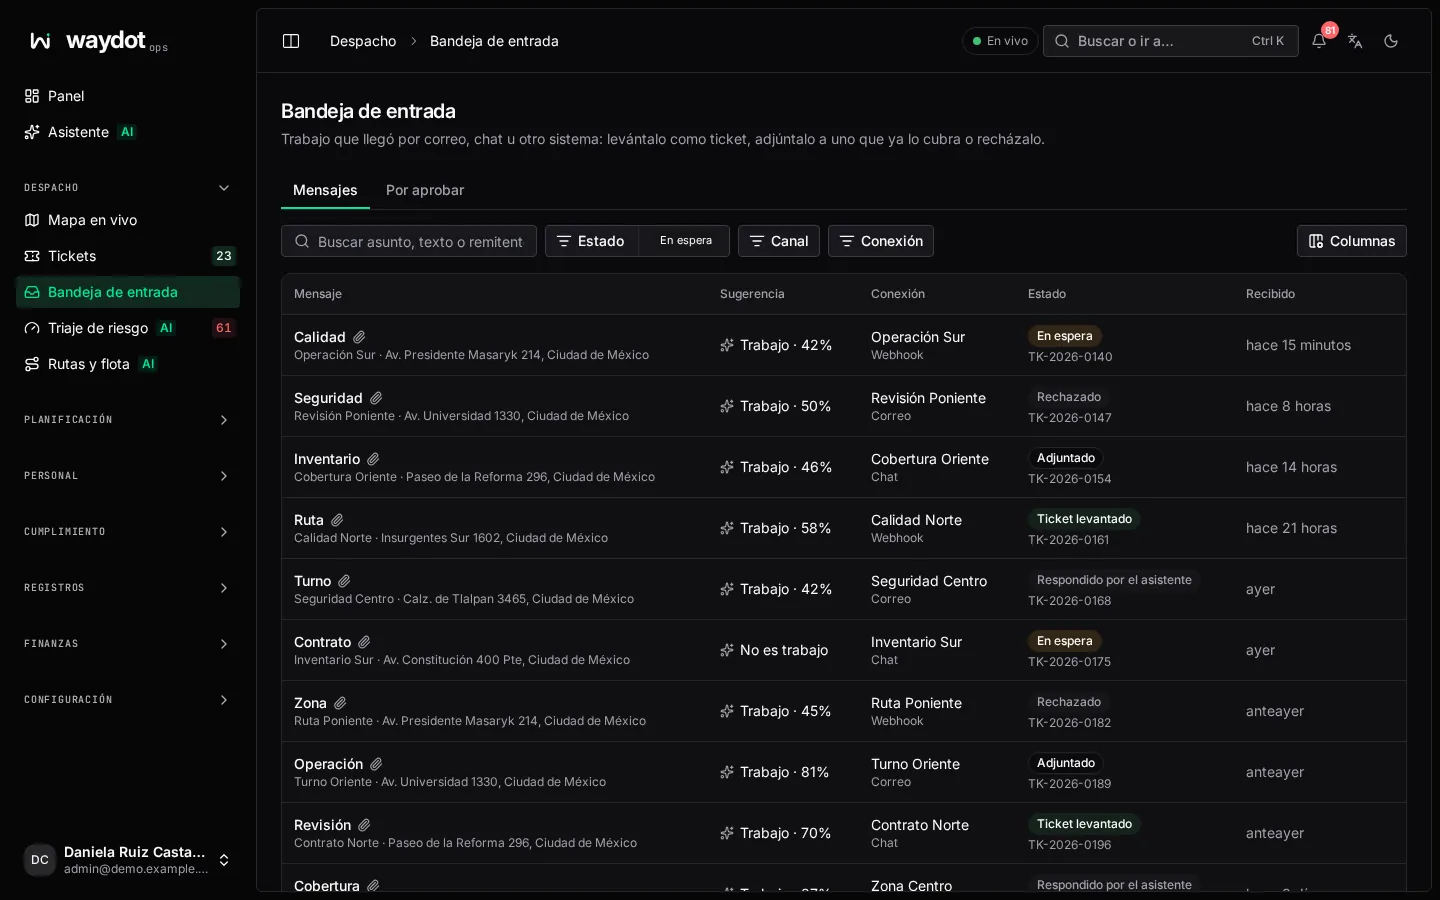Switch to the Por aprobar tab
The width and height of the screenshot is (1440, 900).
(425, 190)
